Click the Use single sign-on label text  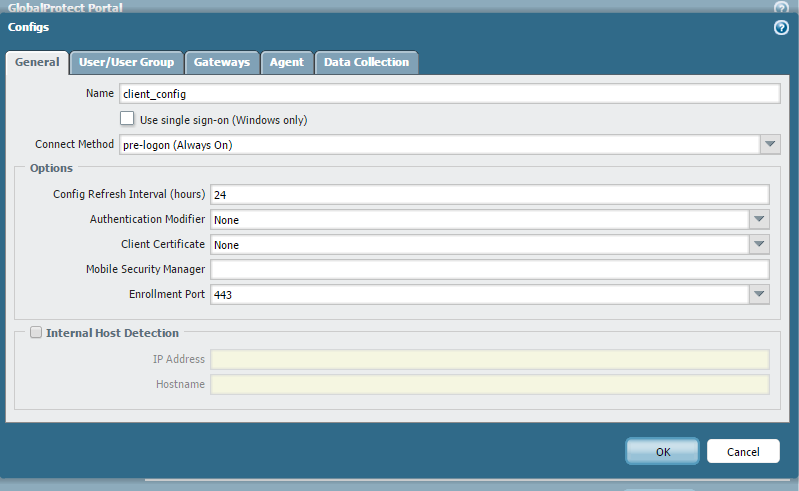point(224,120)
